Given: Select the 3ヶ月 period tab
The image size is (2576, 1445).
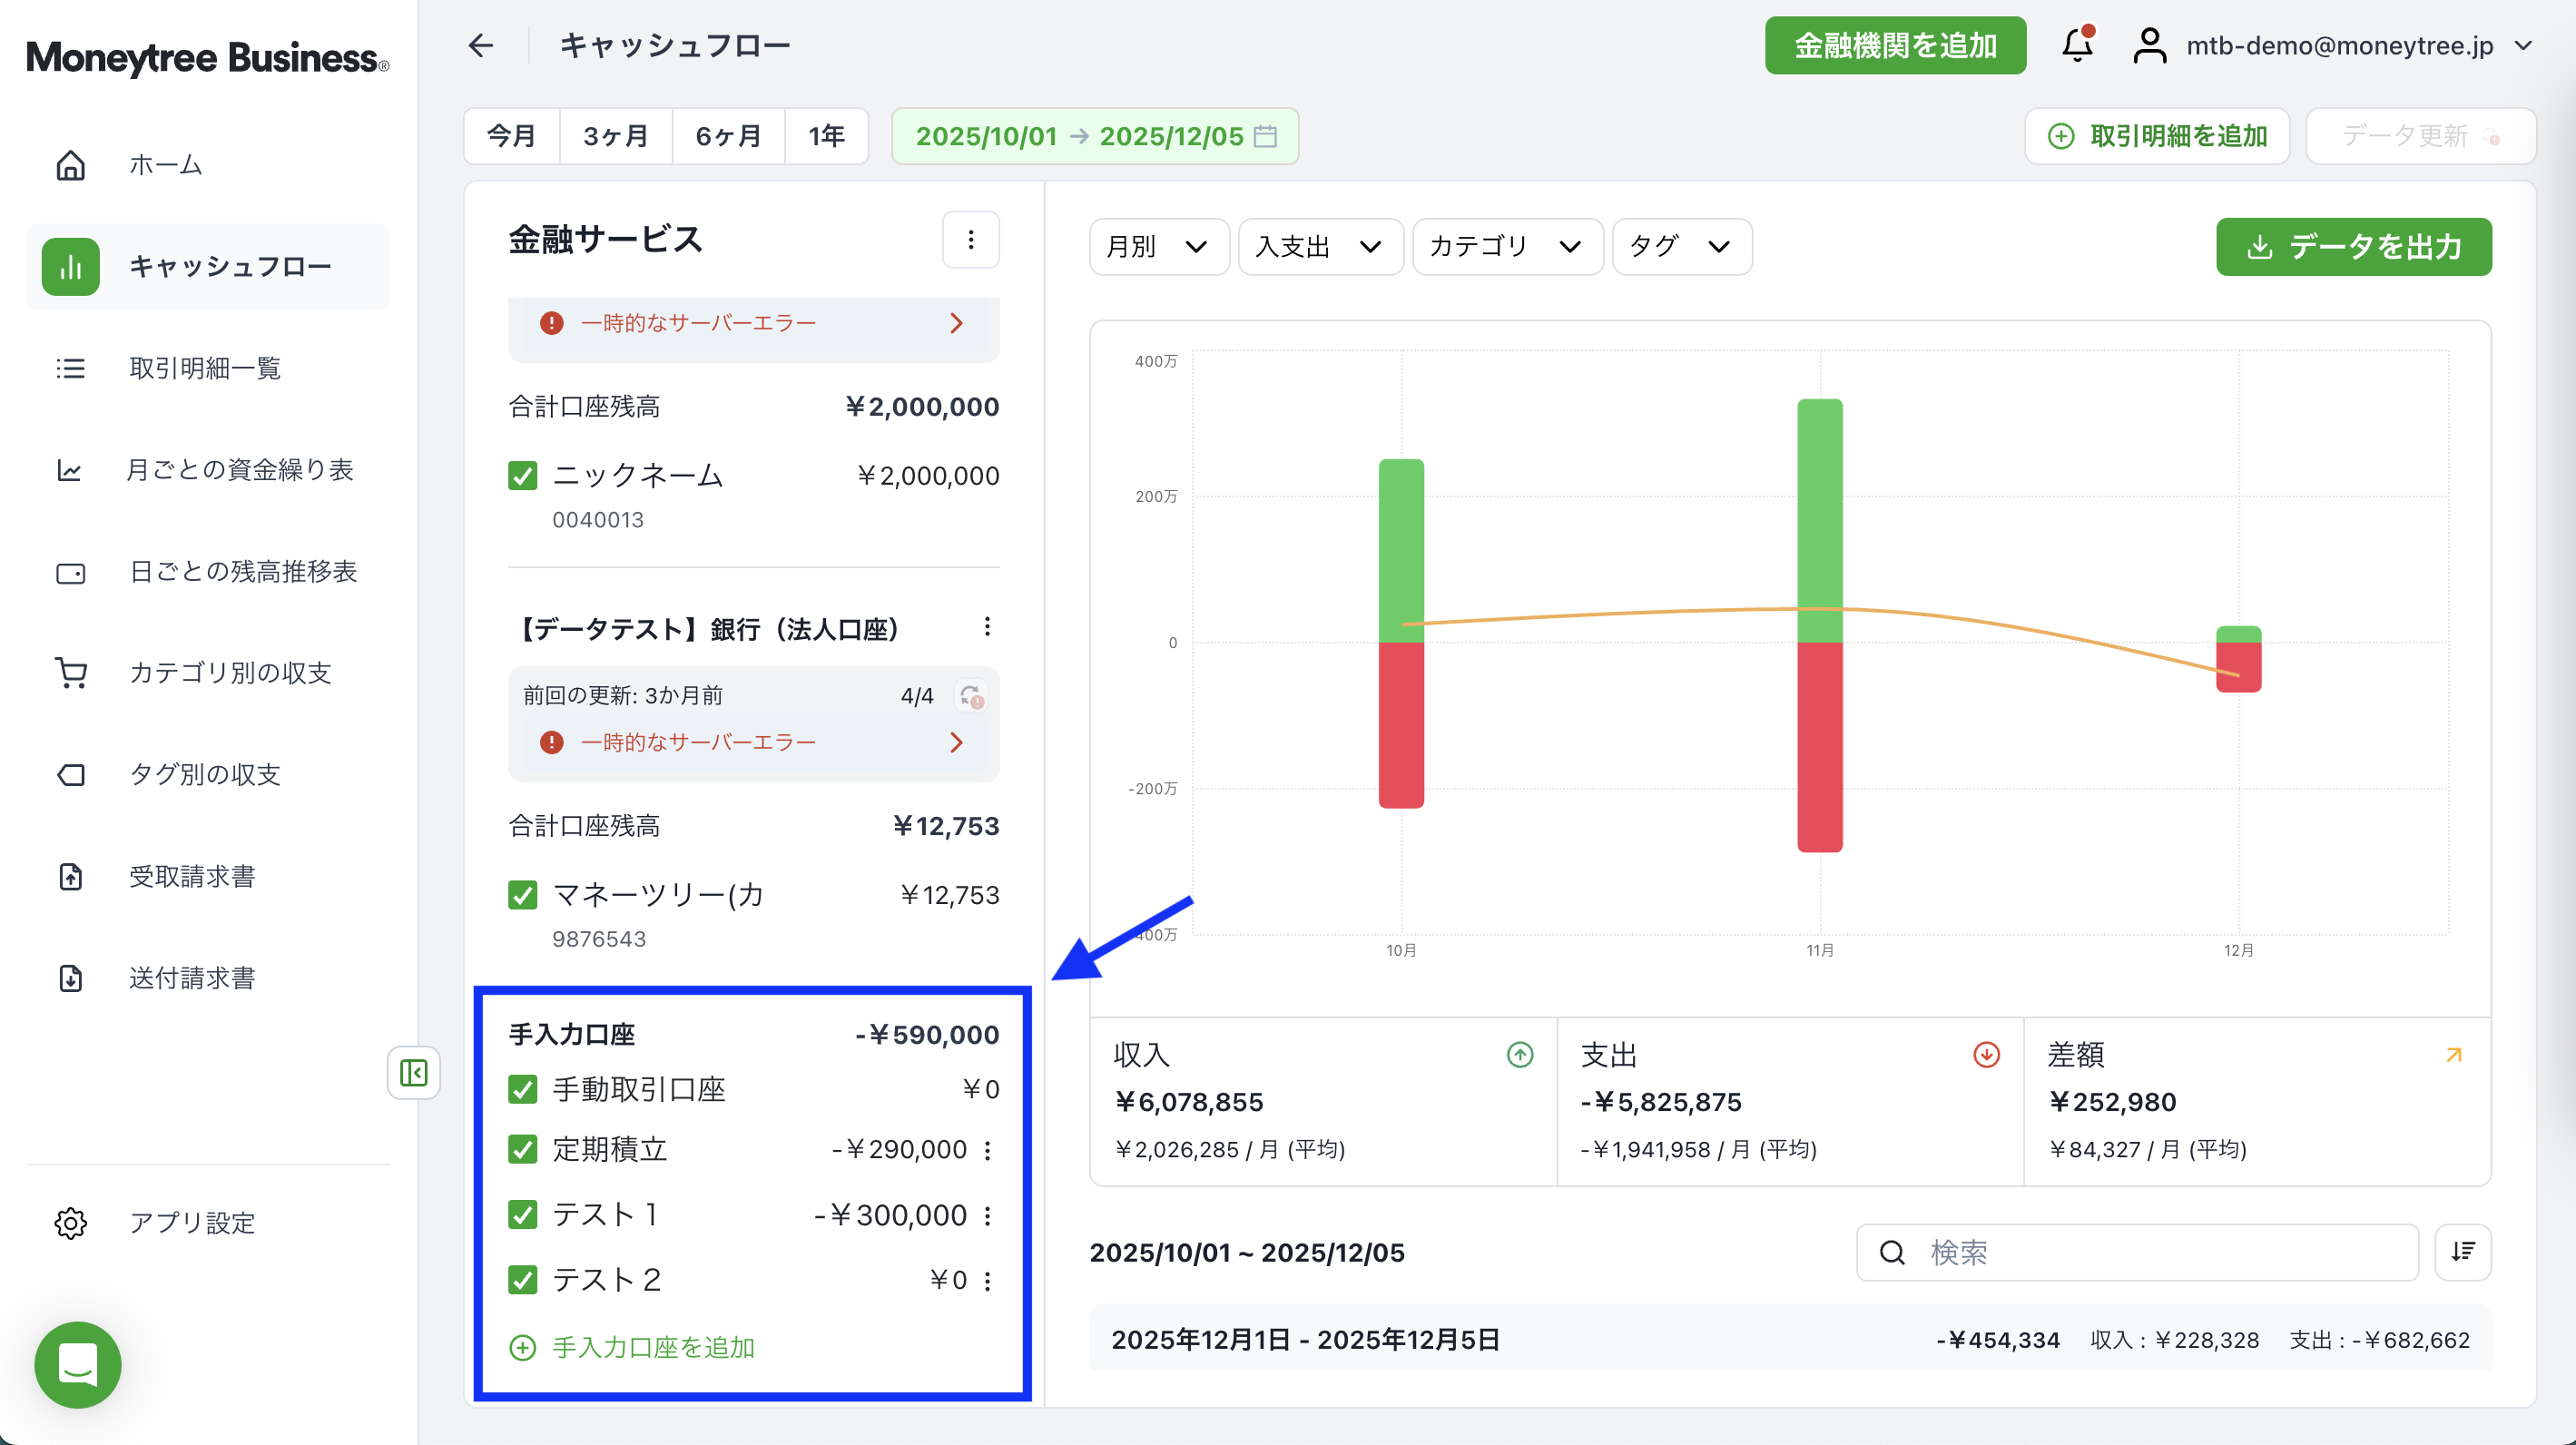Looking at the screenshot, I should click(615, 136).
